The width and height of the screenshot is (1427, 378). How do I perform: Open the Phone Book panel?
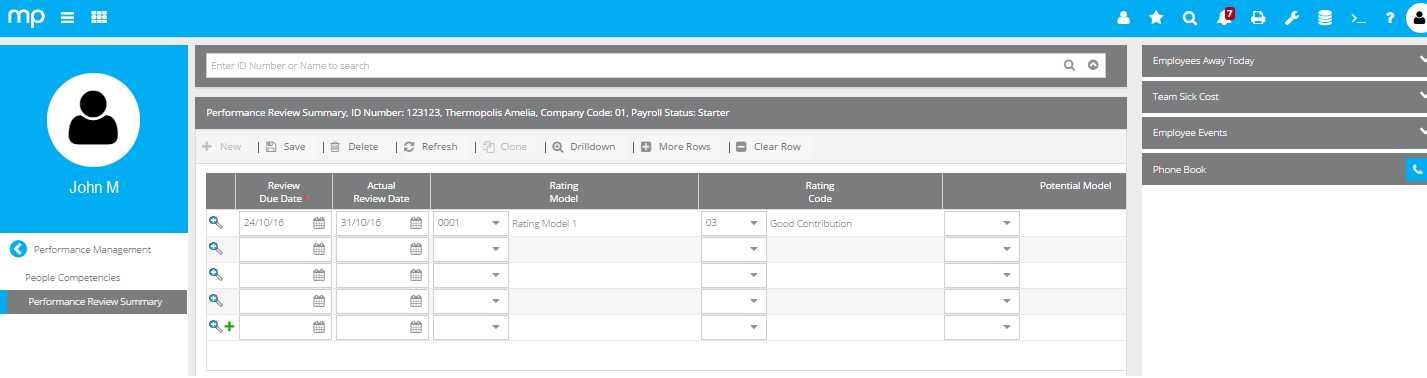(1273, 170)
